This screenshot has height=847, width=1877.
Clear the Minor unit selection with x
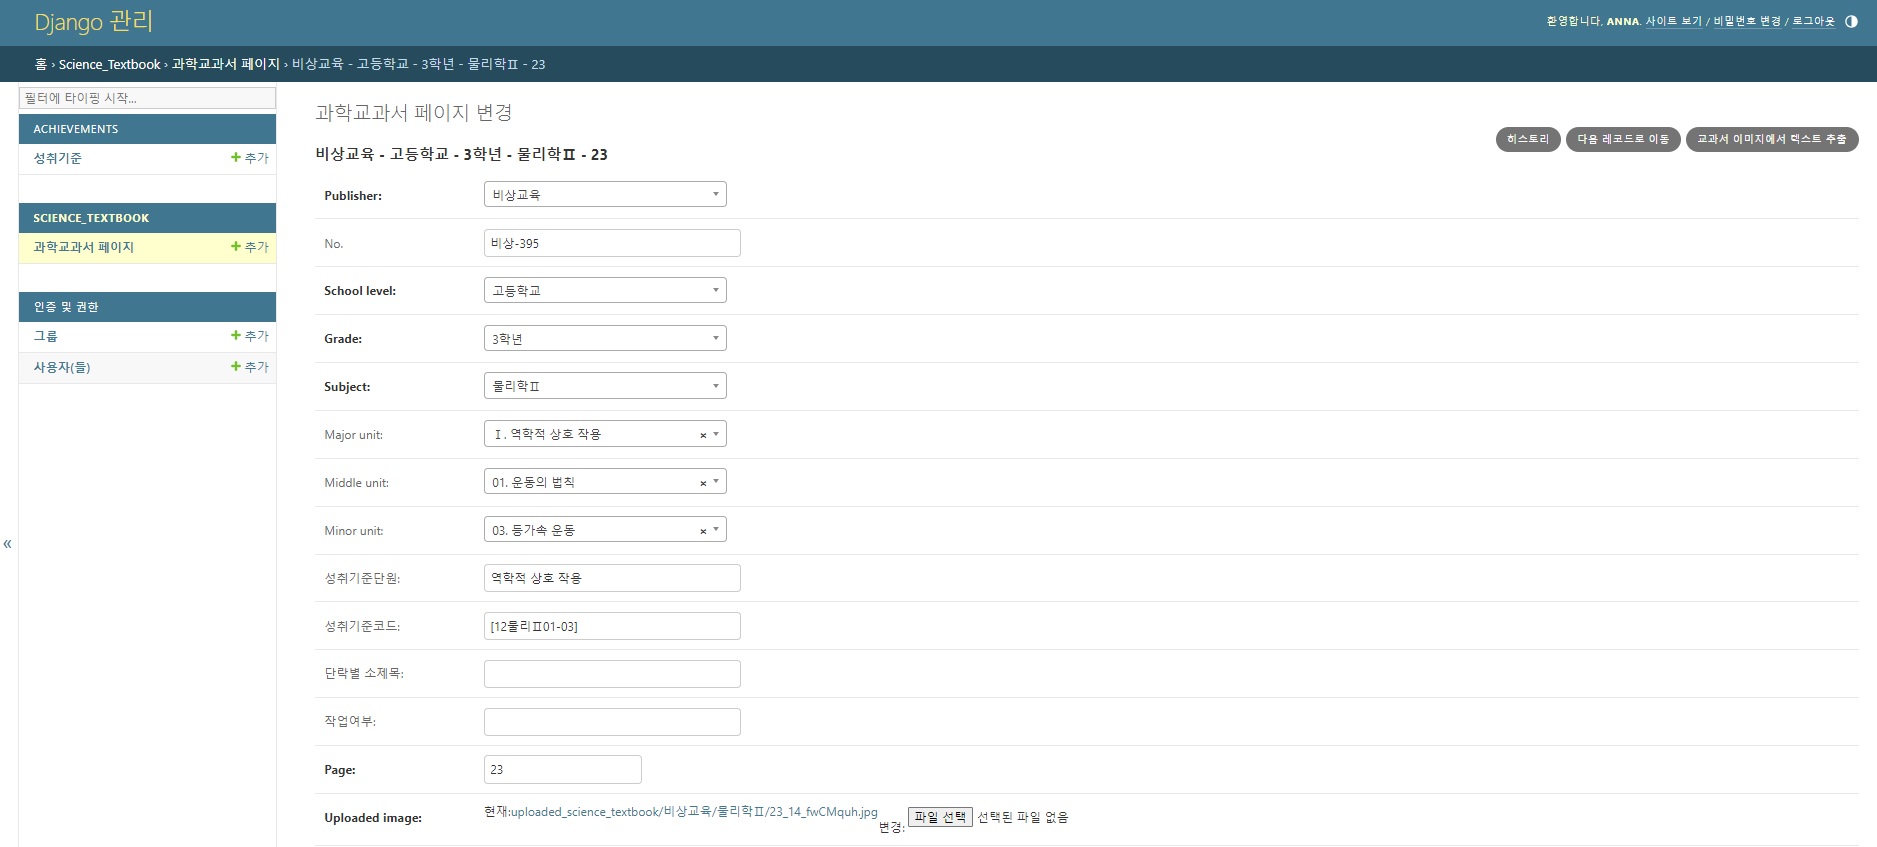click(x=703, y=531)
